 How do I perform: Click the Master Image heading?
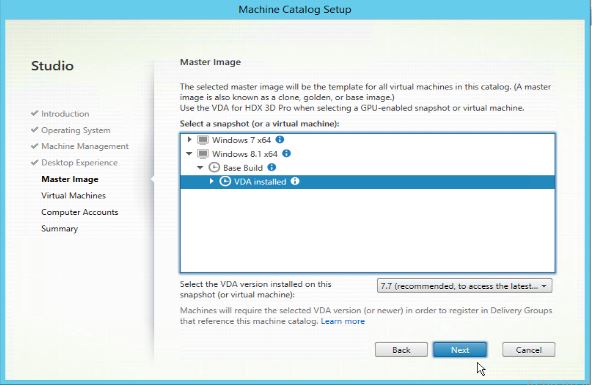[210, 62]
